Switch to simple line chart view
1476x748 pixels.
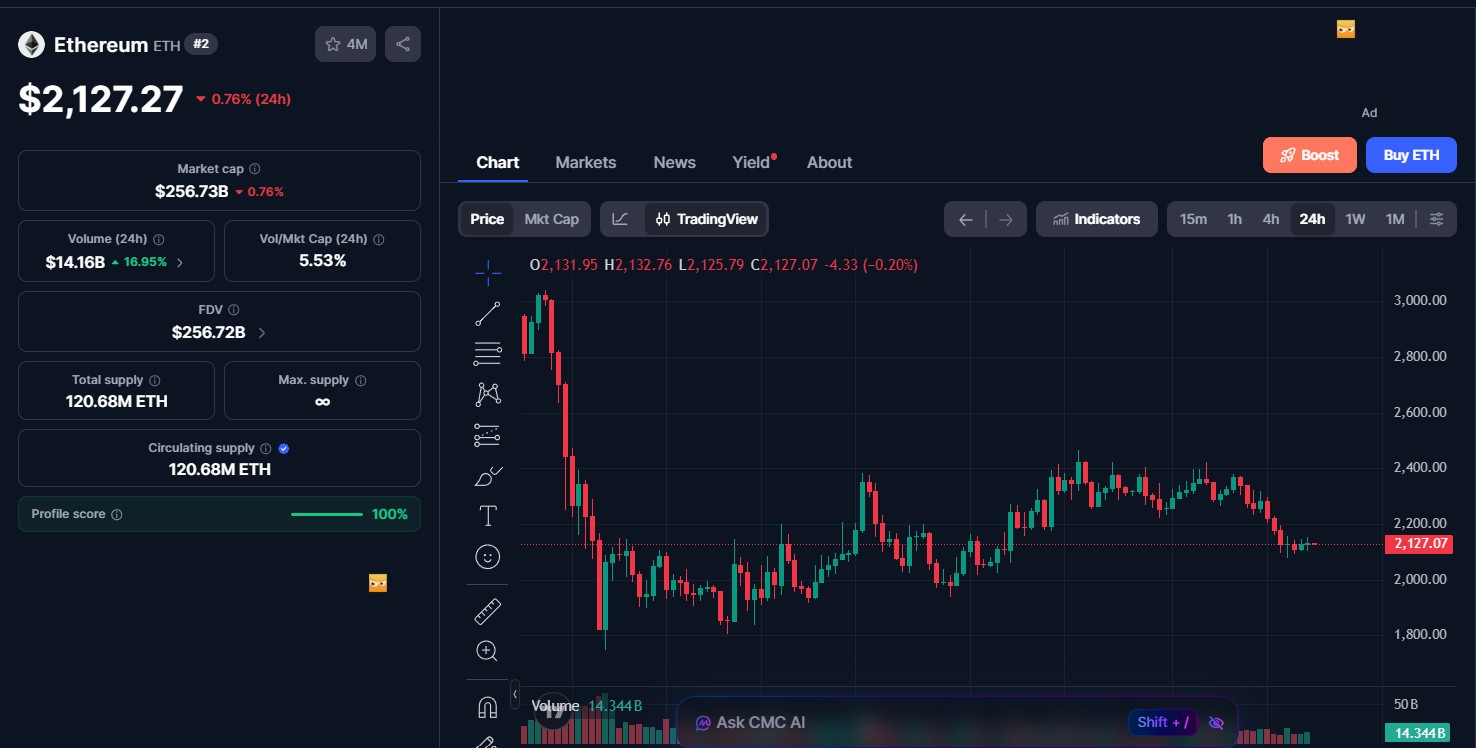tap(621, 219)
